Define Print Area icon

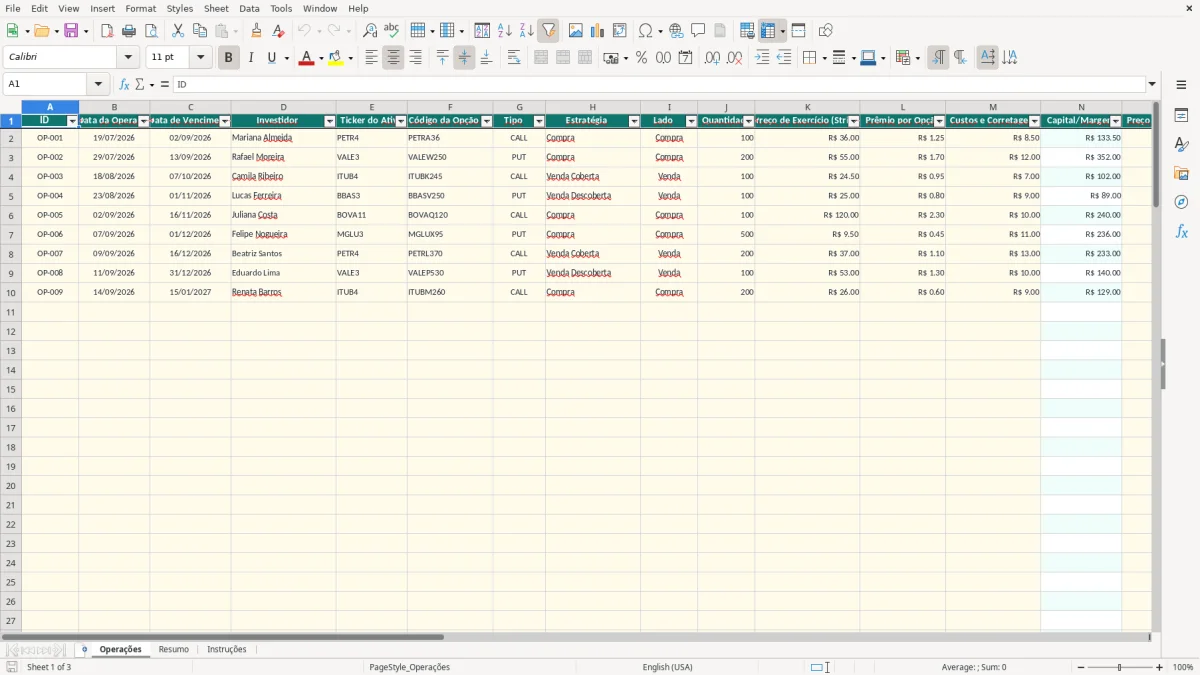coord(747,31)
